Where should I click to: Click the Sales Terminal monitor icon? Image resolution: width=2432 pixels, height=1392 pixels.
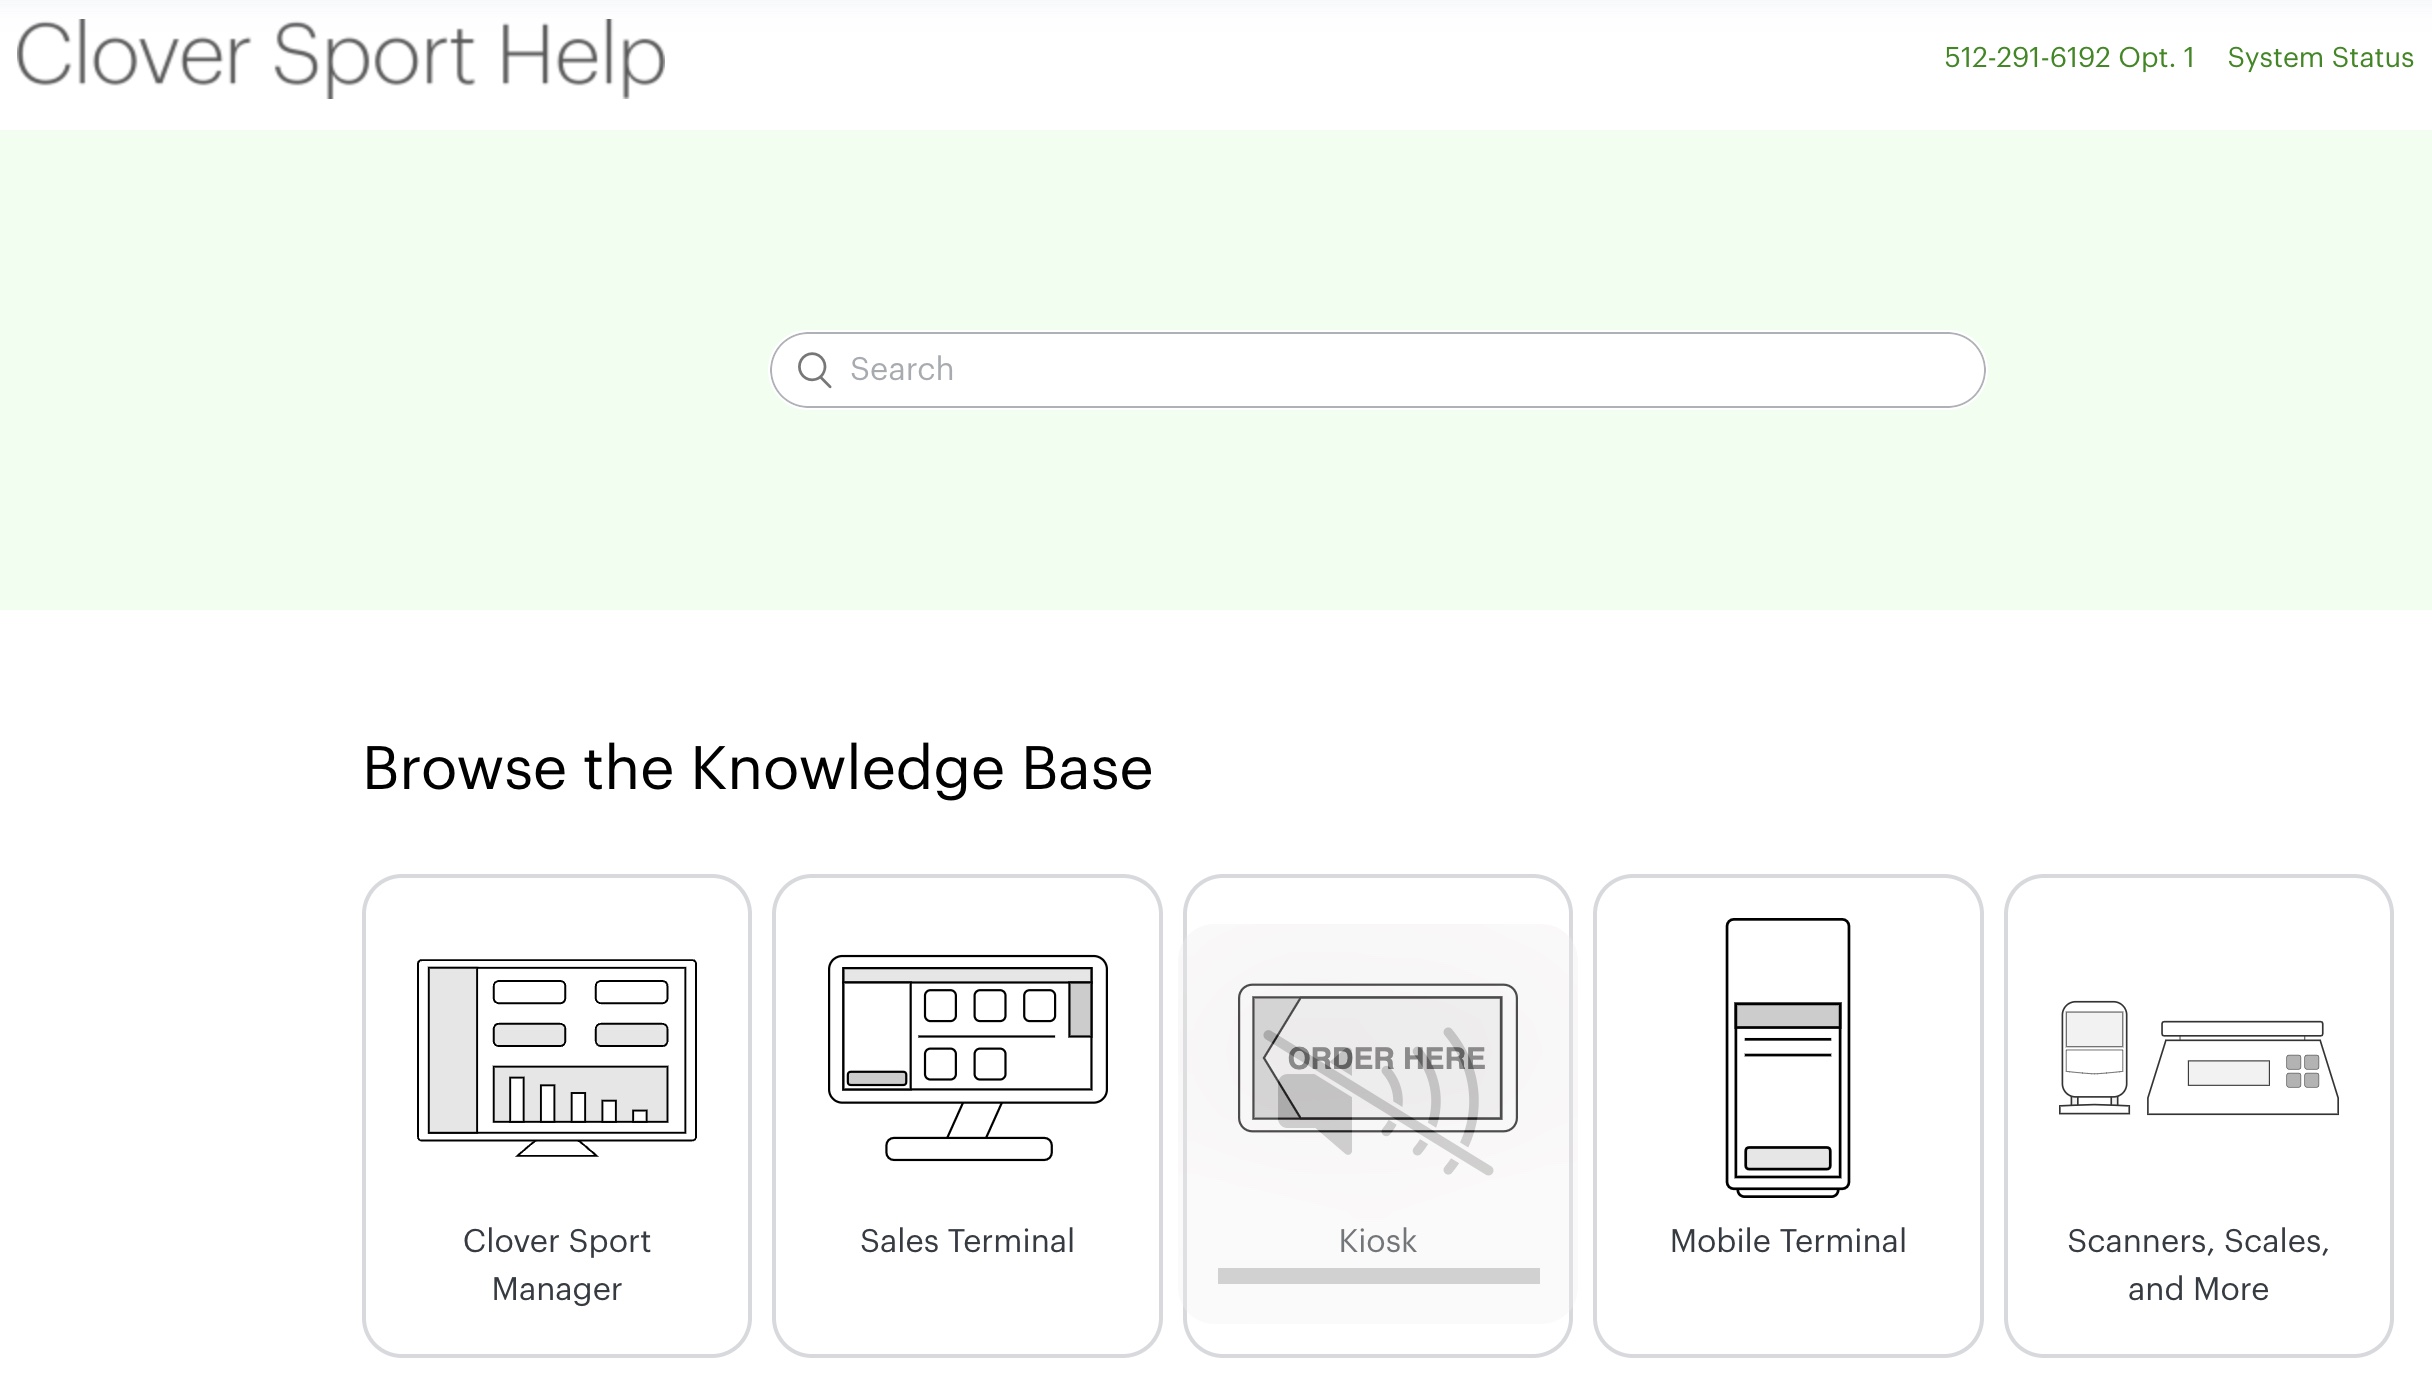point(968,1057)
